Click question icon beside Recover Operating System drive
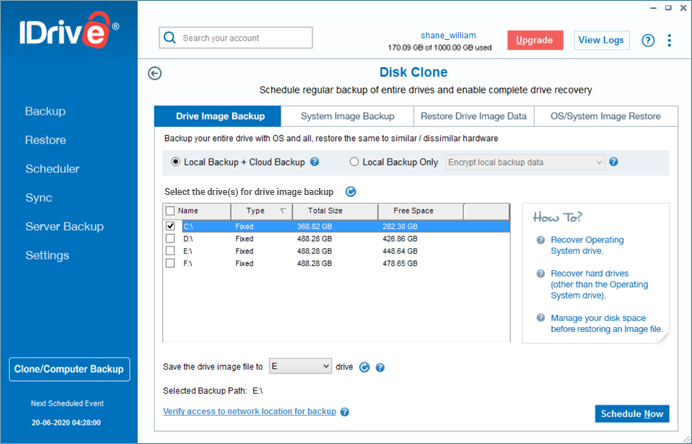The width and height of the screenshot is (692, 444). (541, 240)
